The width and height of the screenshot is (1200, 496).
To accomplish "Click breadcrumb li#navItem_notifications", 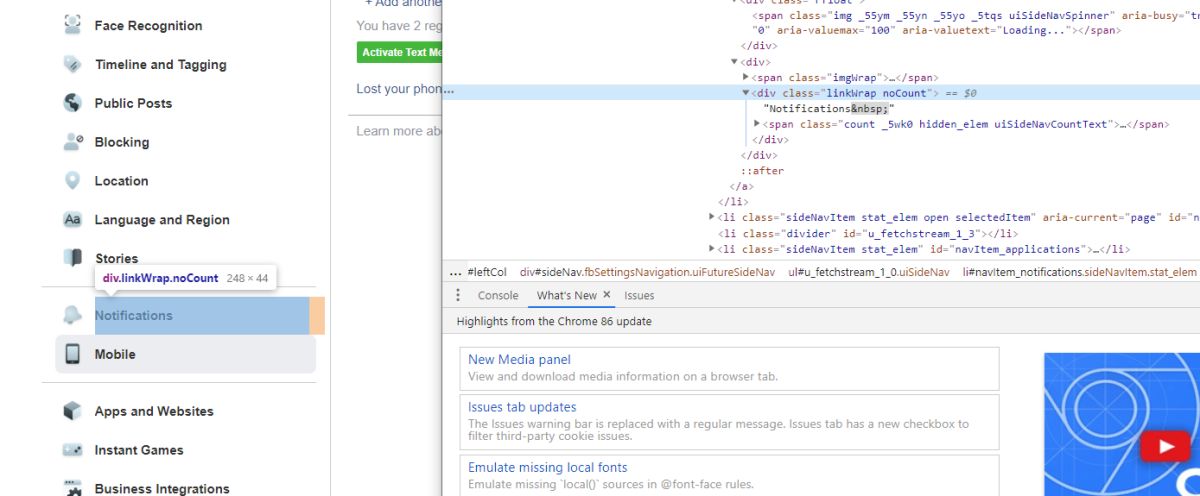I will tap(1080, 272).
